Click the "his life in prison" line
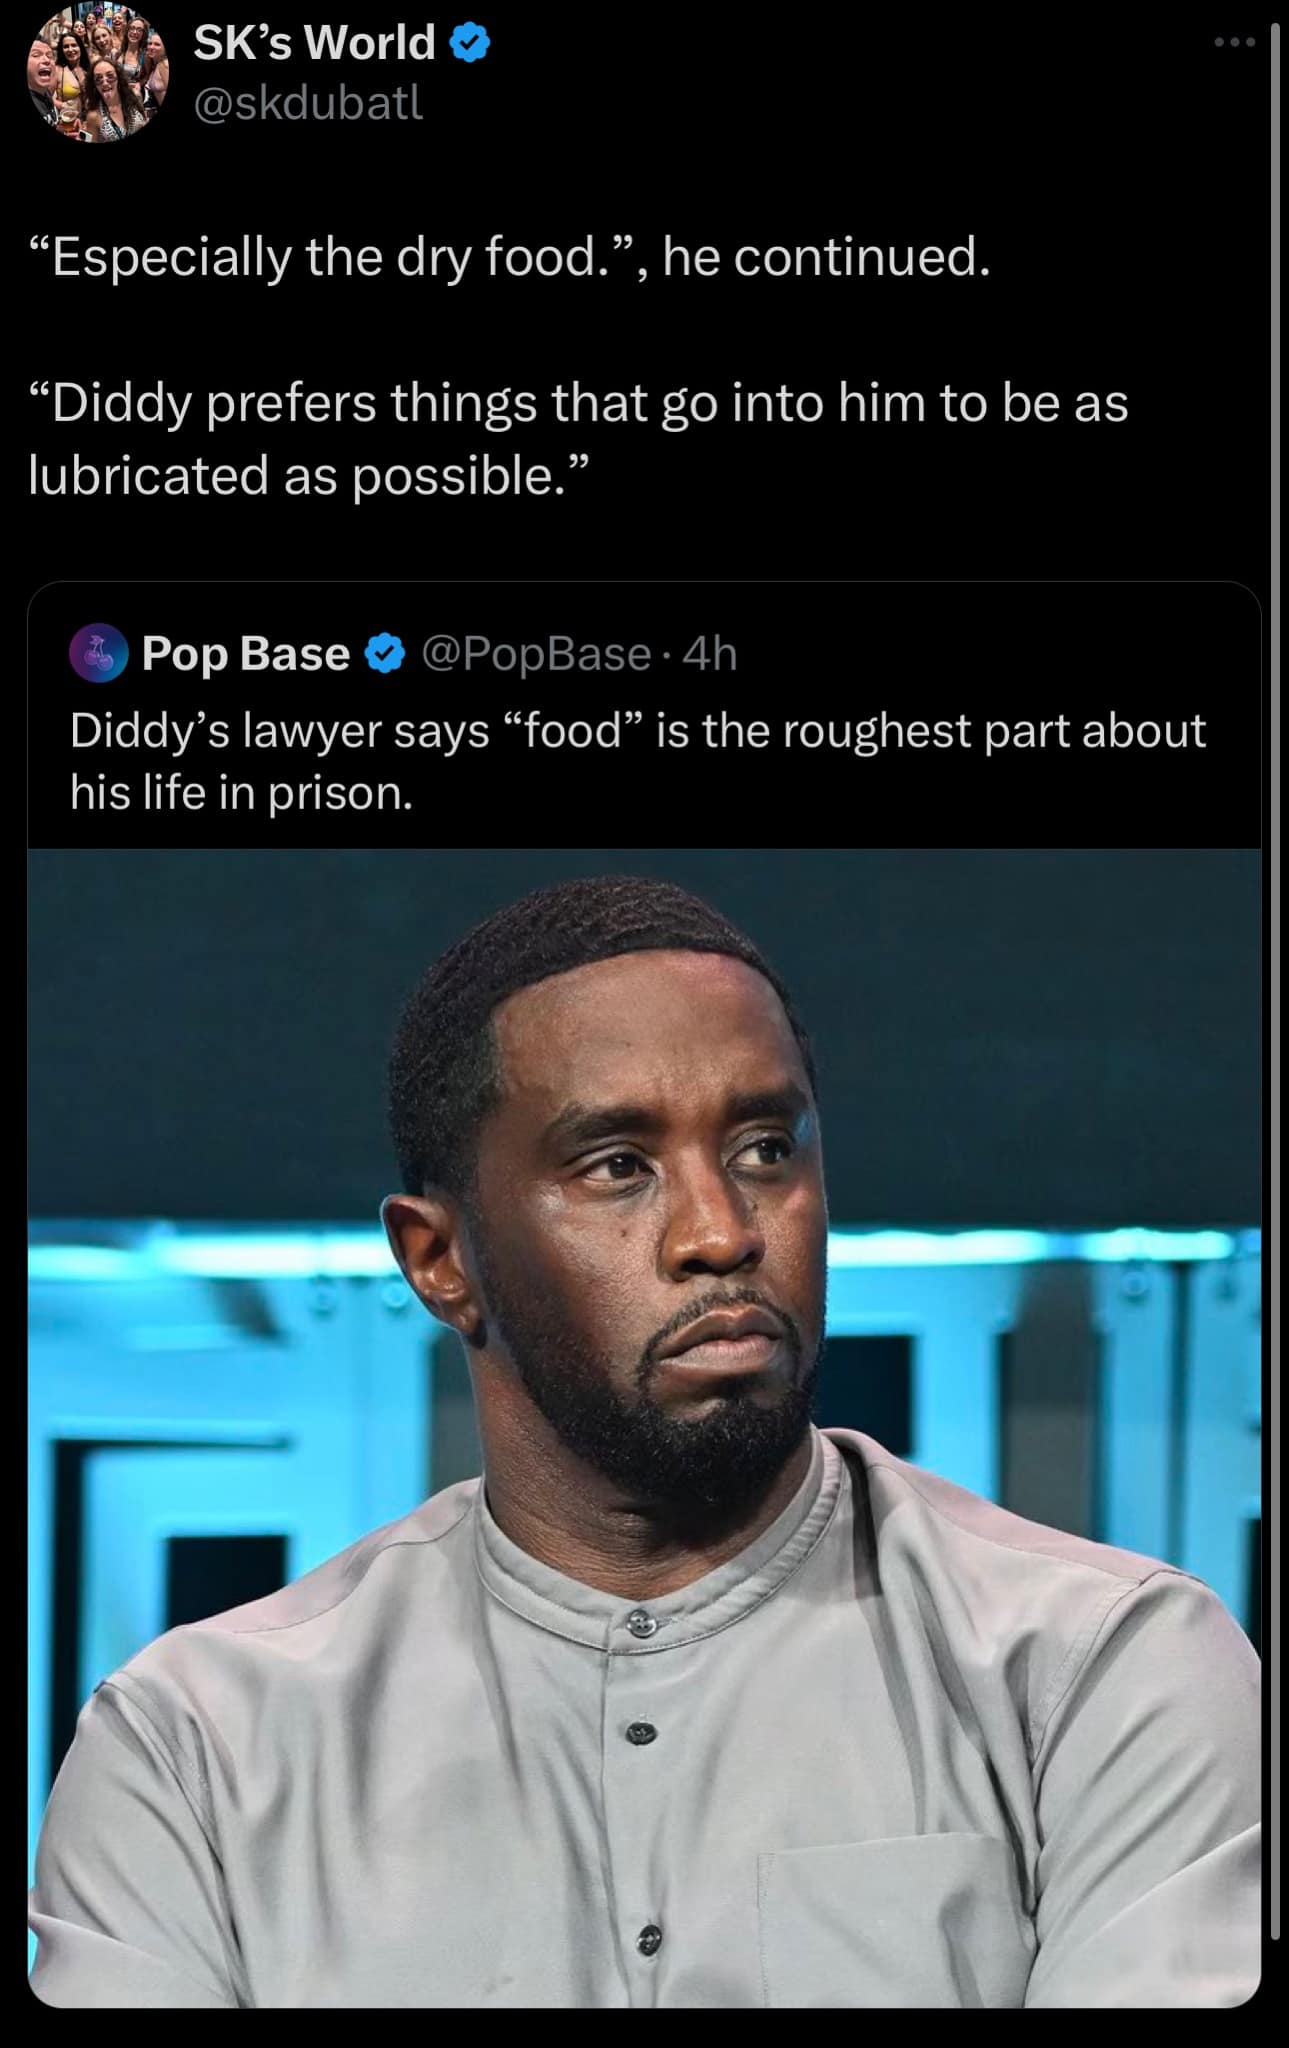The height and width of the screenshot is (2048, 1289). [x=241, y=793]
